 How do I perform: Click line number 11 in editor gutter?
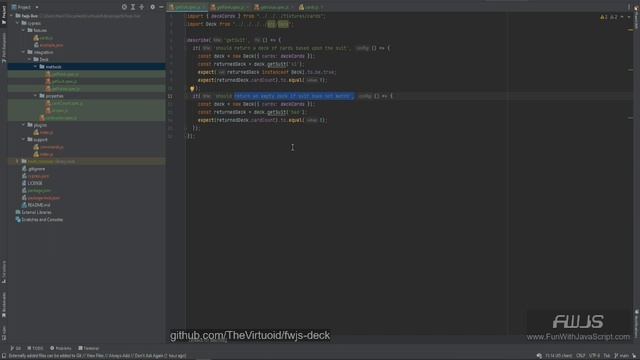pos(170,96)
